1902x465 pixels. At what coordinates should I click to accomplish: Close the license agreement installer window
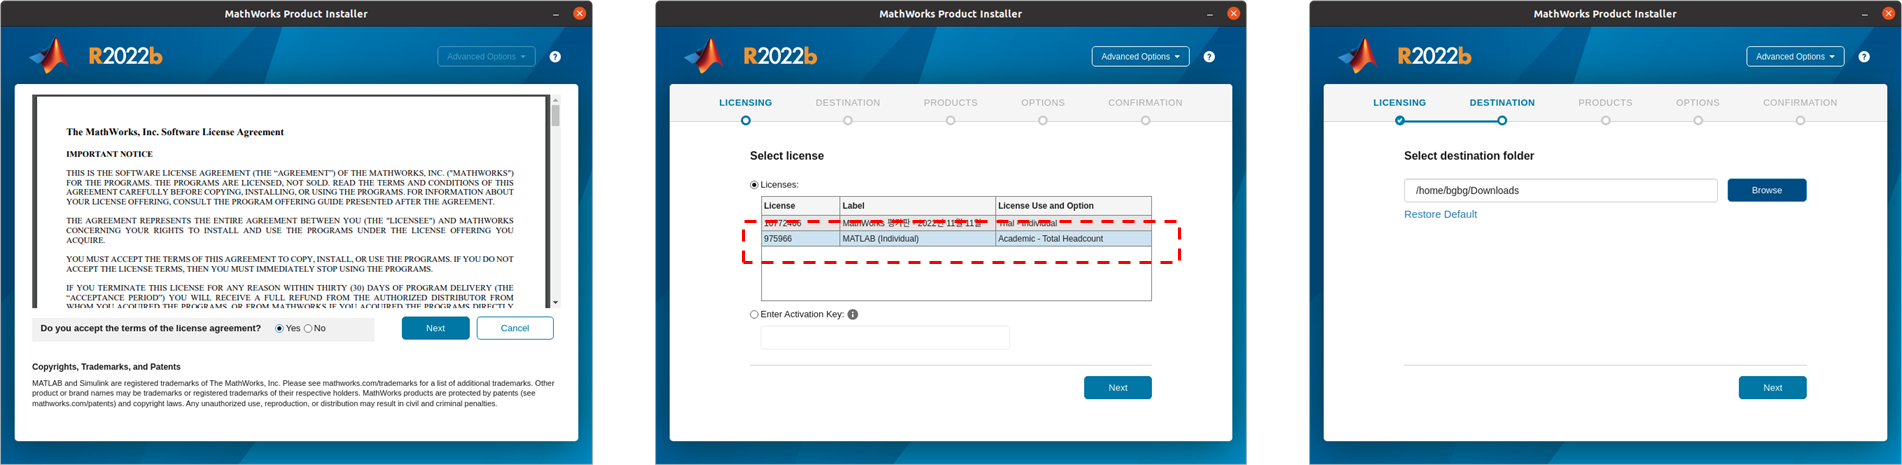[579, 14]
